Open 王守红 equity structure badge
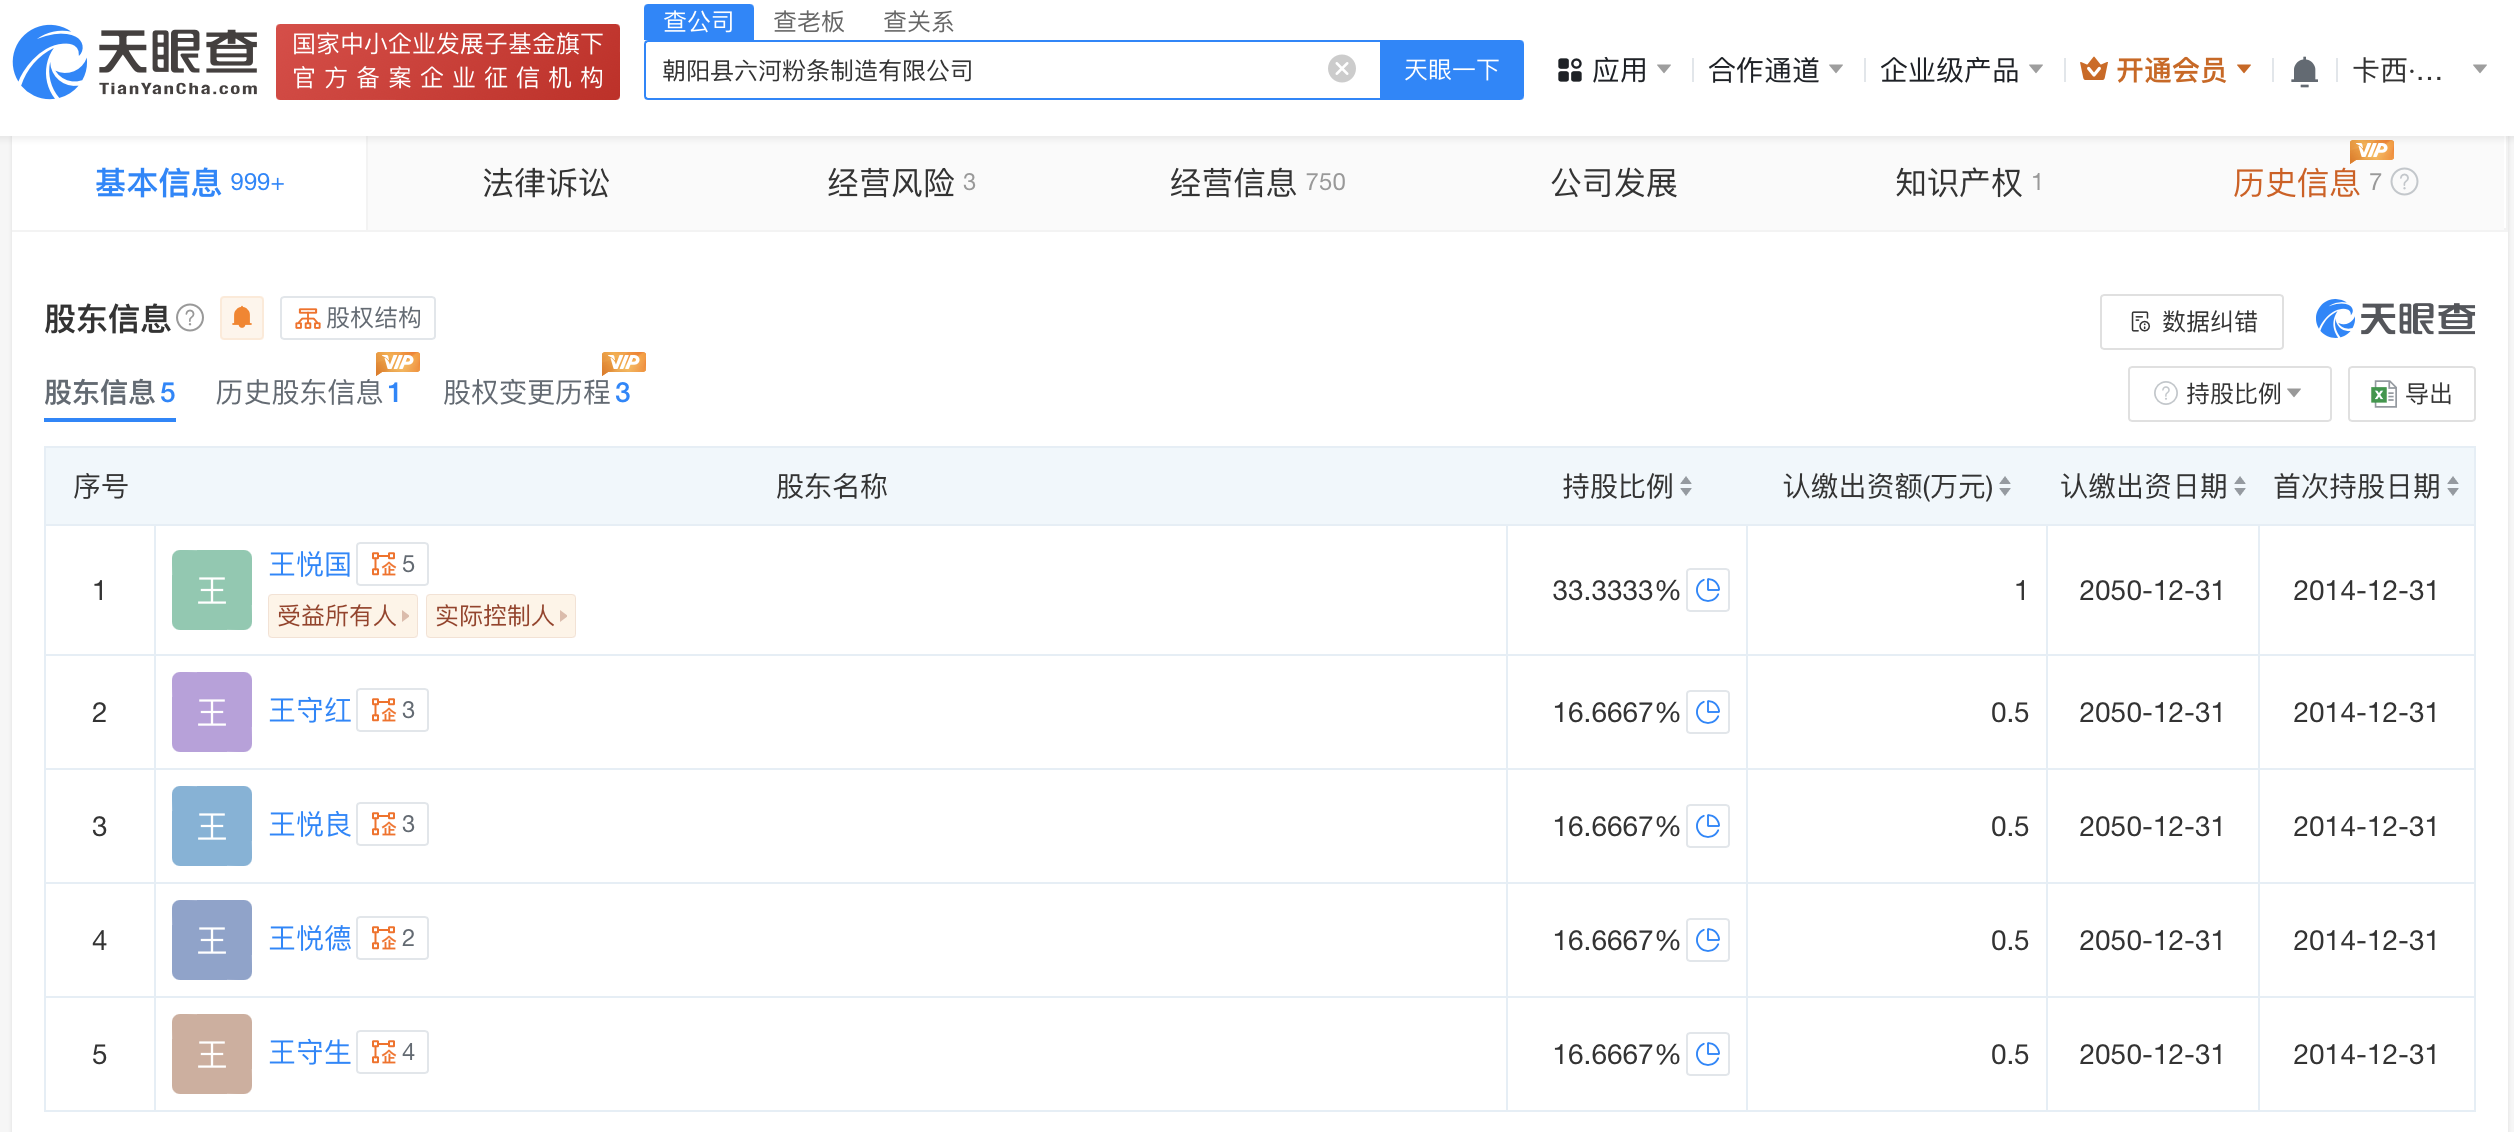This screenshot has width=2514, height=1132. (x=393, y=710)
